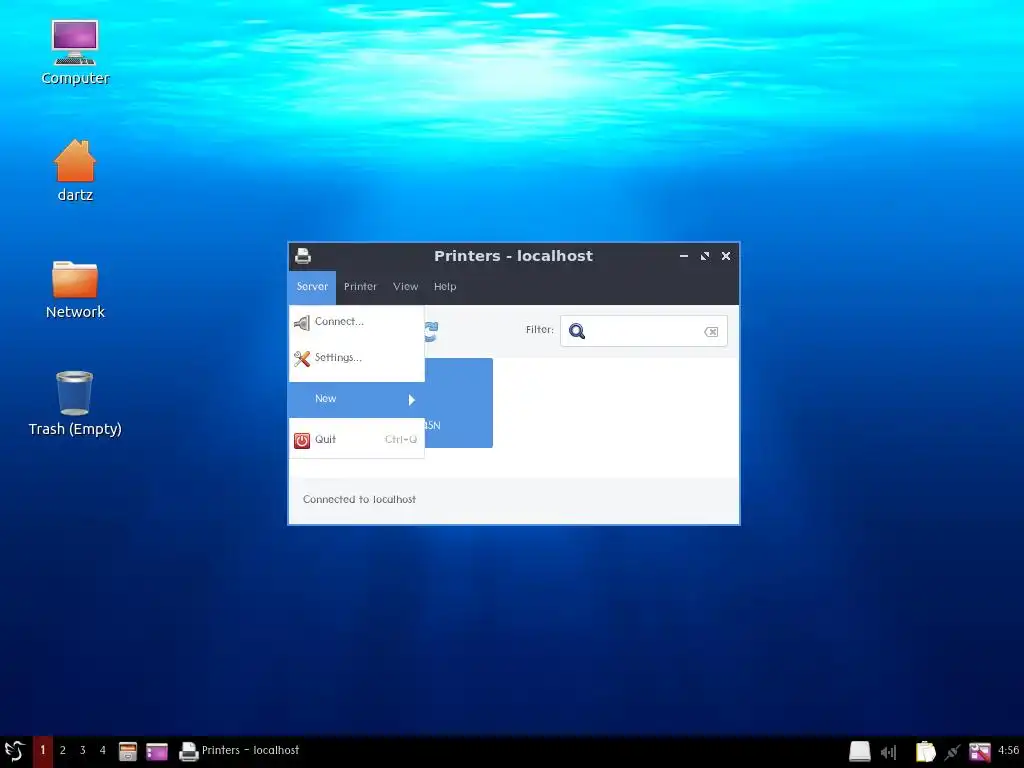Choose Settings... from the Server menu

point(357,358)
